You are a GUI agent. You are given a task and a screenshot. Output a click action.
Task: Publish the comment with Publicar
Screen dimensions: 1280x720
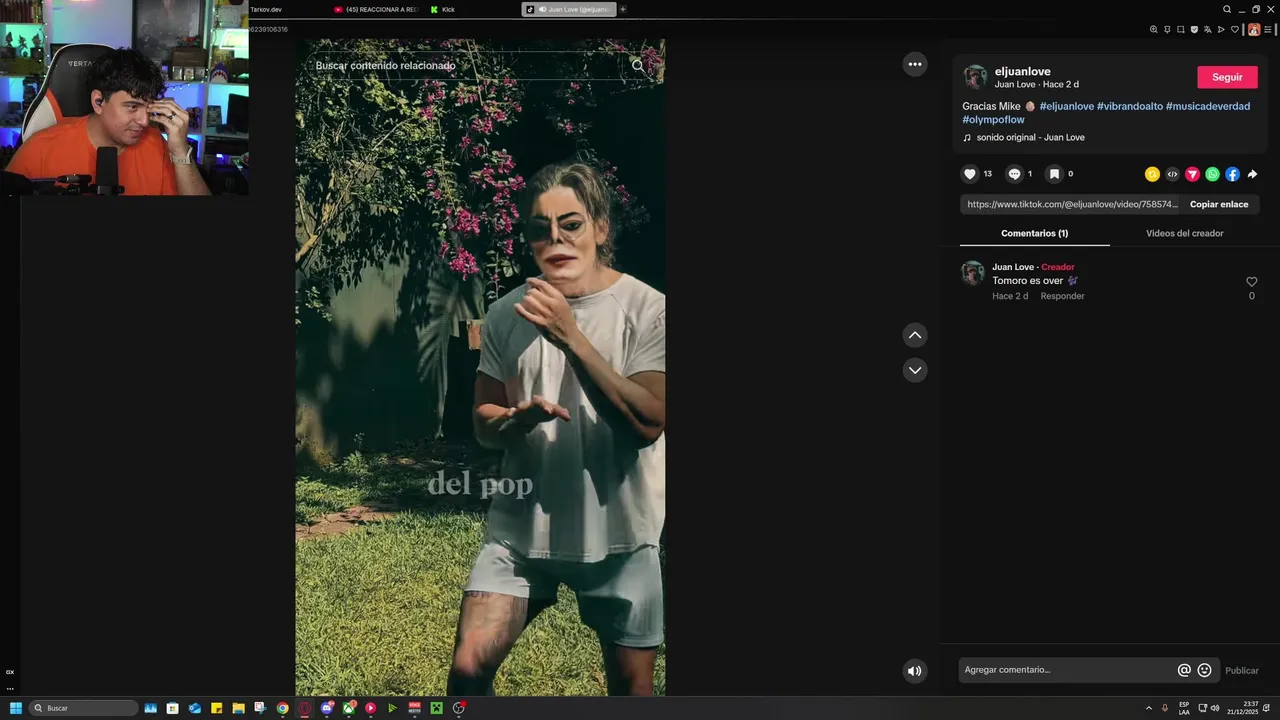(x=1241, y=671)
